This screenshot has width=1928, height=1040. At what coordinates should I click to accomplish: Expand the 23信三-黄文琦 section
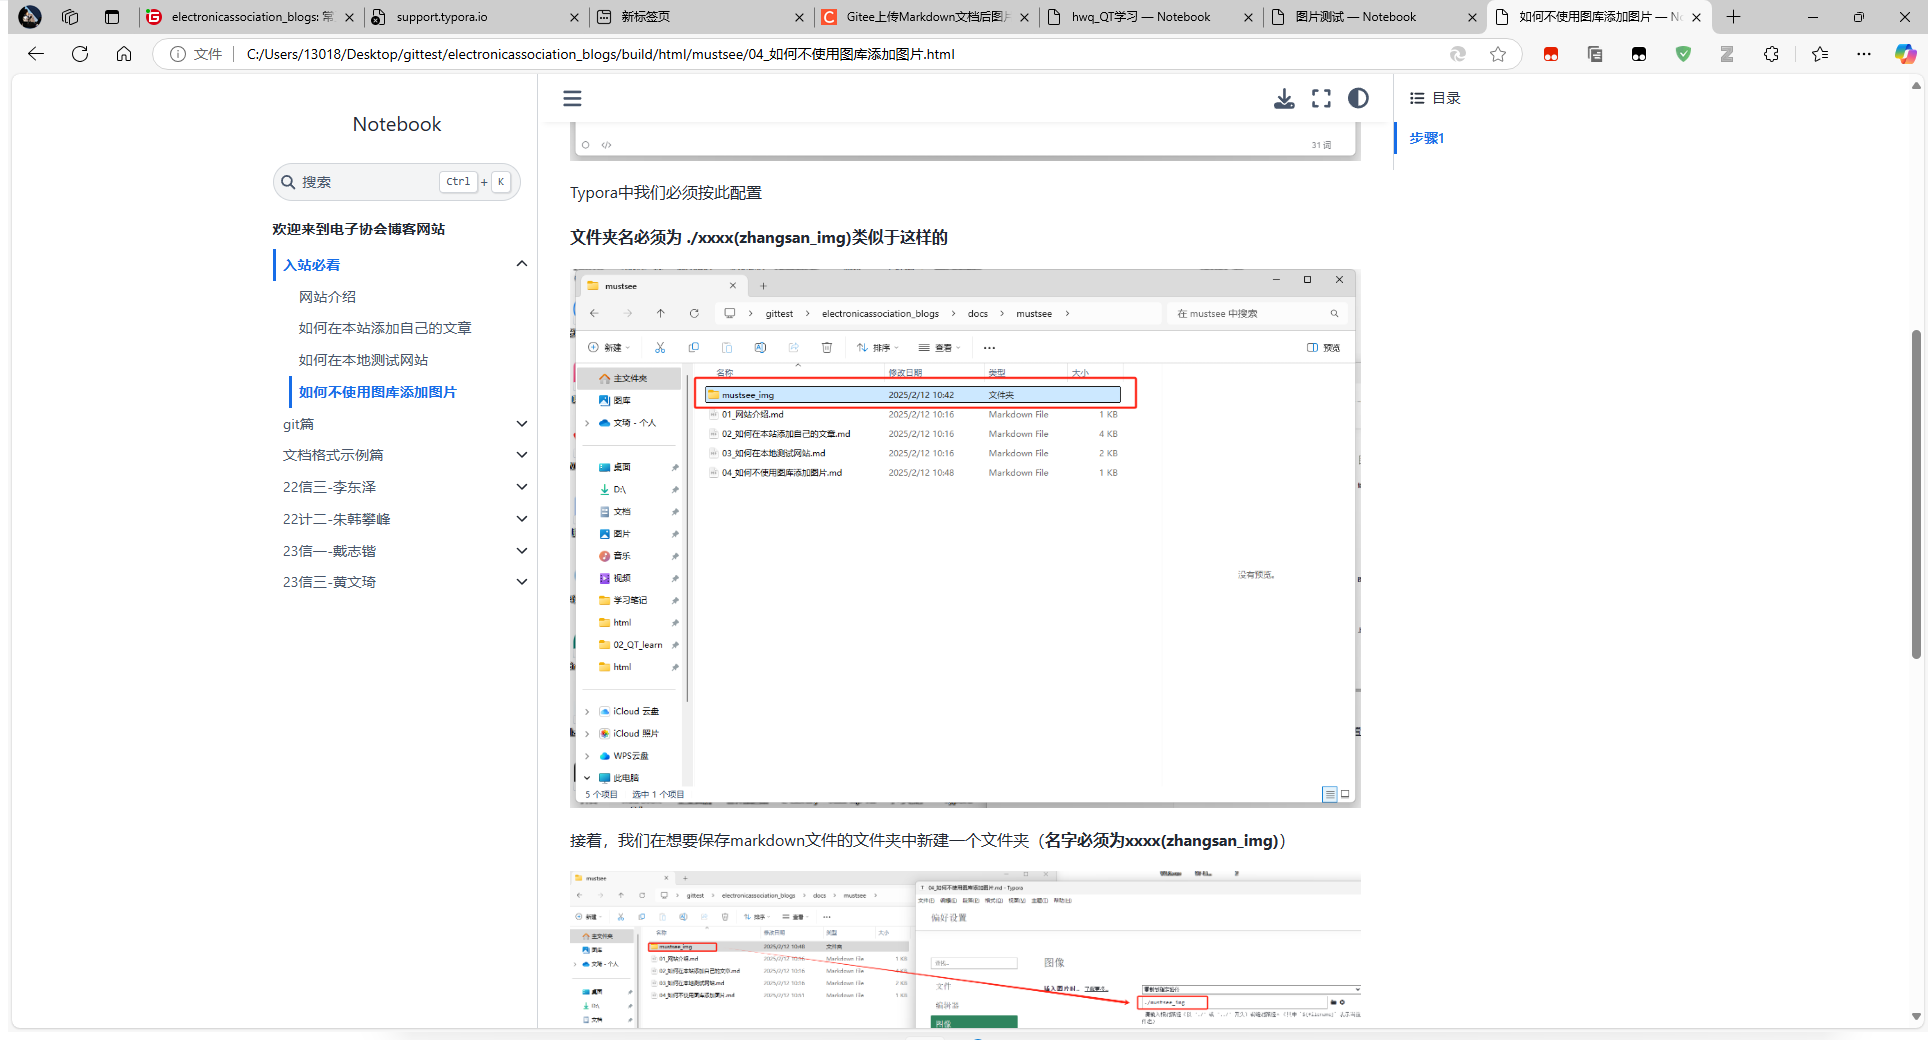click(x=521, y=582)
